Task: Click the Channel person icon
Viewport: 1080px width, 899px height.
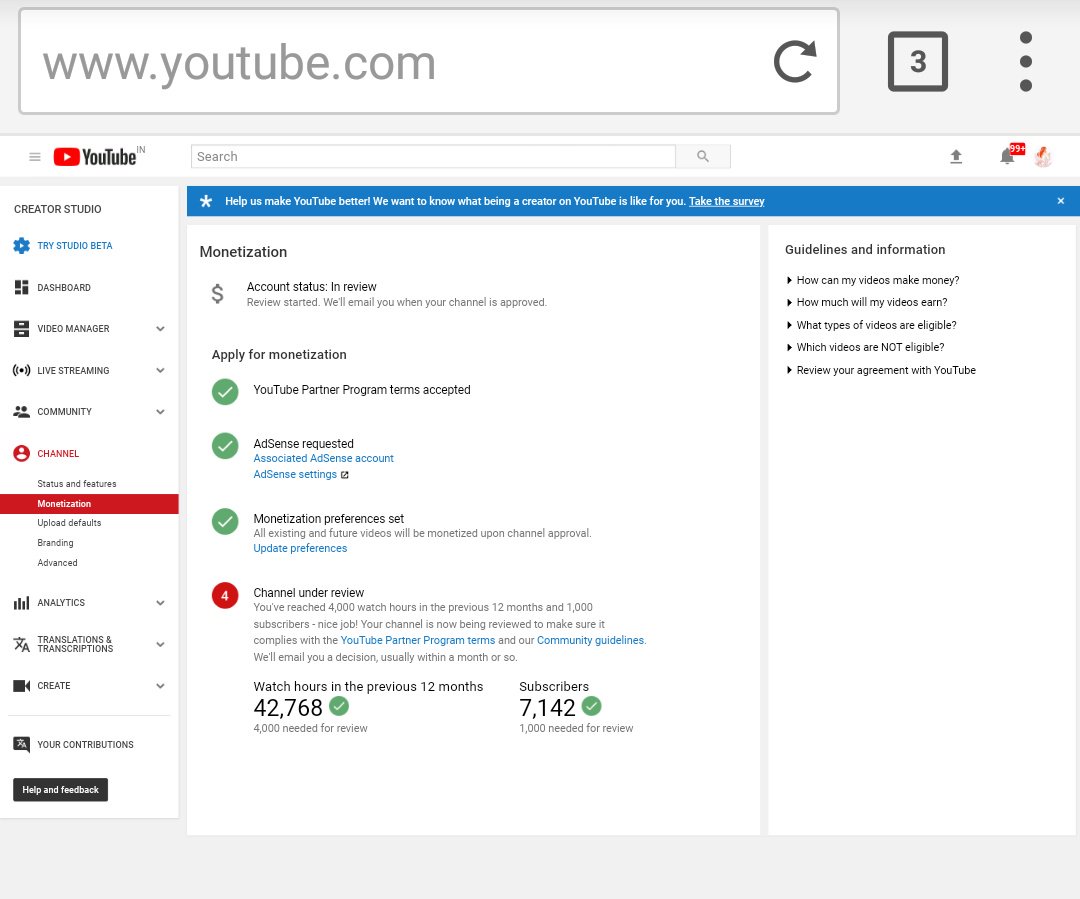Action: click(x=21, y=453)
